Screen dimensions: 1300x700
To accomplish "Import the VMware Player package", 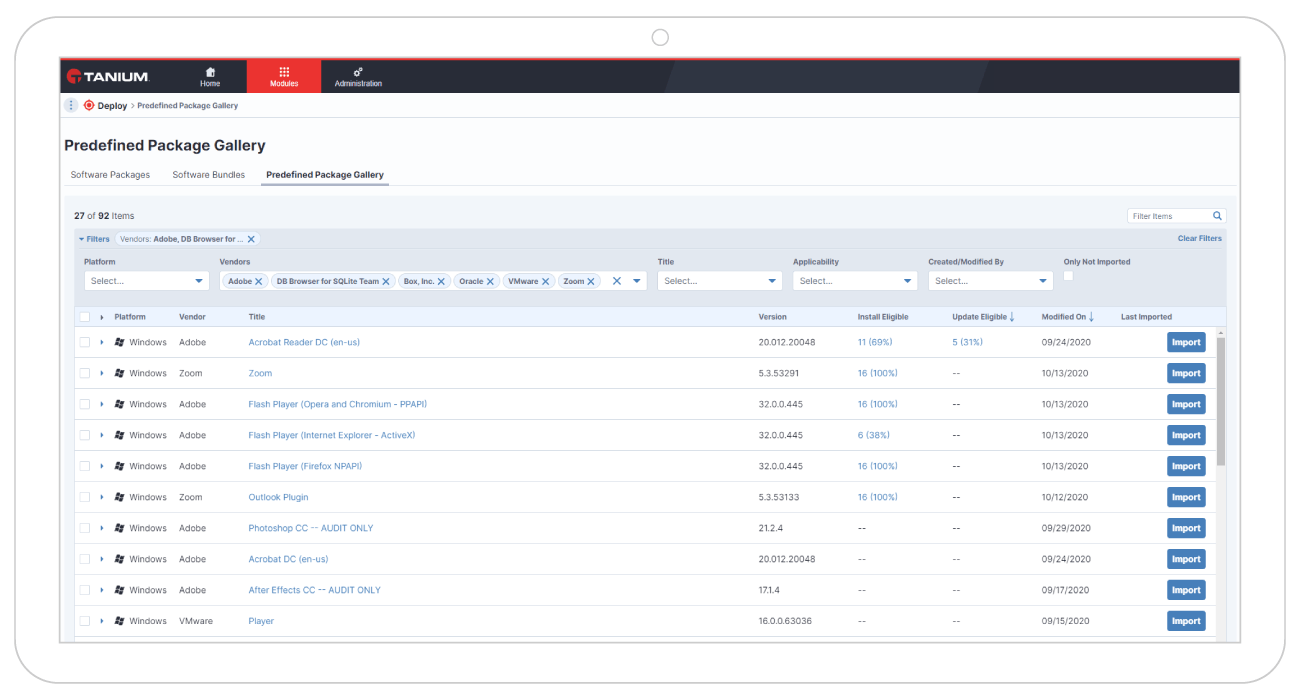I will [x=1186, y=621].
